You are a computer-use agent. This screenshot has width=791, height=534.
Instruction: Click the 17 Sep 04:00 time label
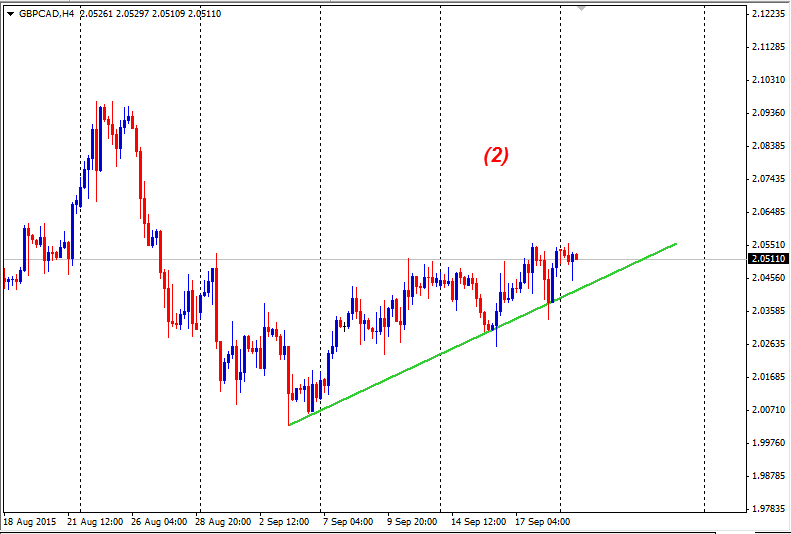pyautogui.click(x=542, y=521)
